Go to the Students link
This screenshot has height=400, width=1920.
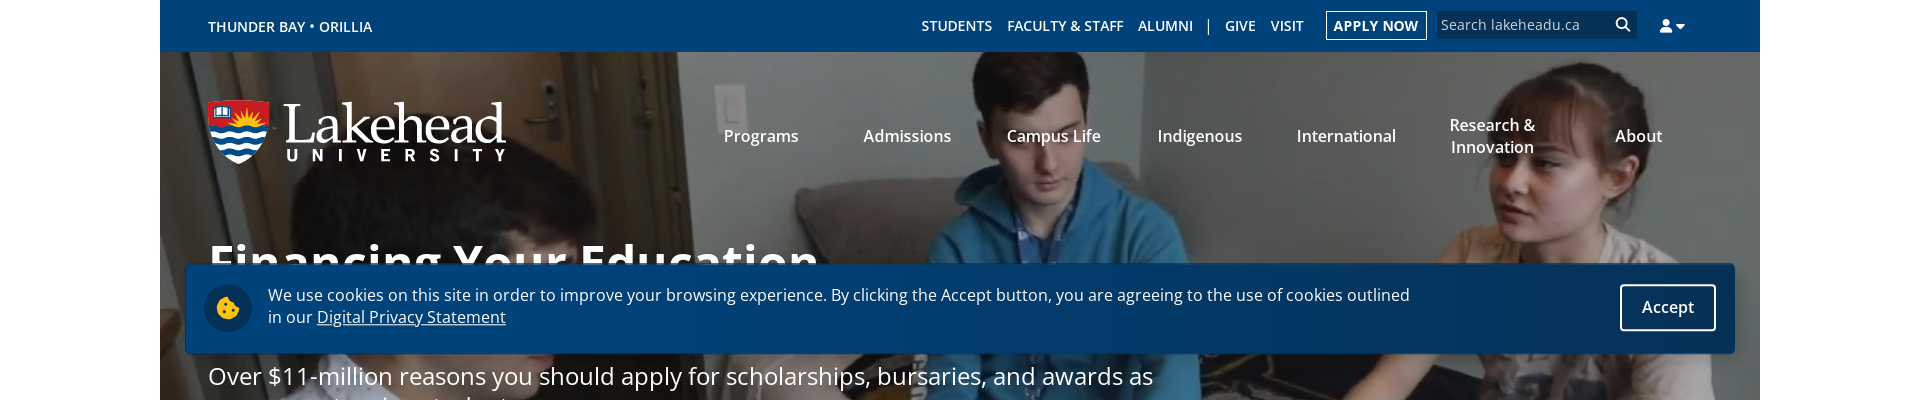pos(956,26)
